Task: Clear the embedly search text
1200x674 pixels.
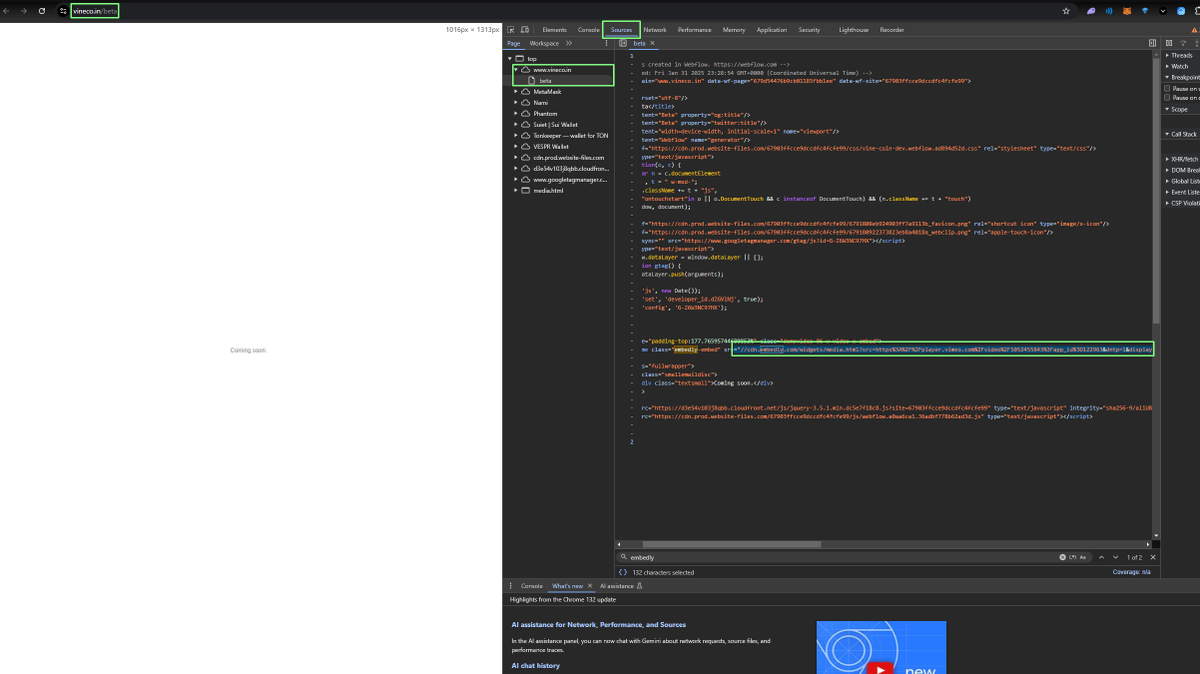Action: [x=1062, y=557]
